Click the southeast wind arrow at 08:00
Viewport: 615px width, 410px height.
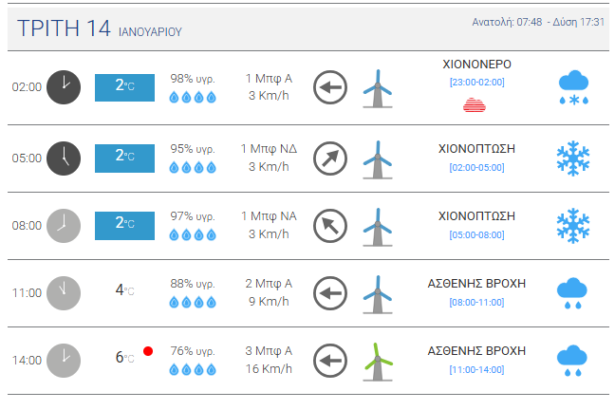coord(330,225)
